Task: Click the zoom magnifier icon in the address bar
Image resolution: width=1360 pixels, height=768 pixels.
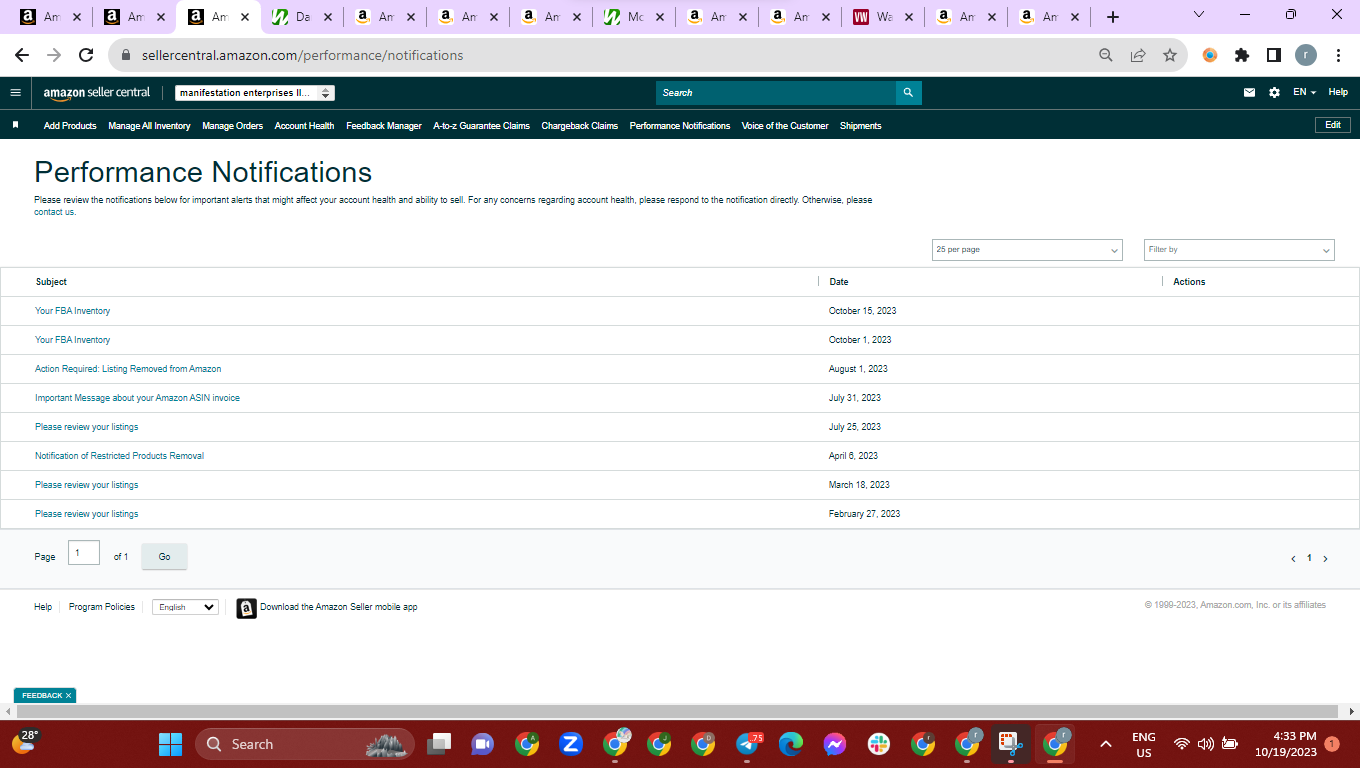Action: 1105,55
